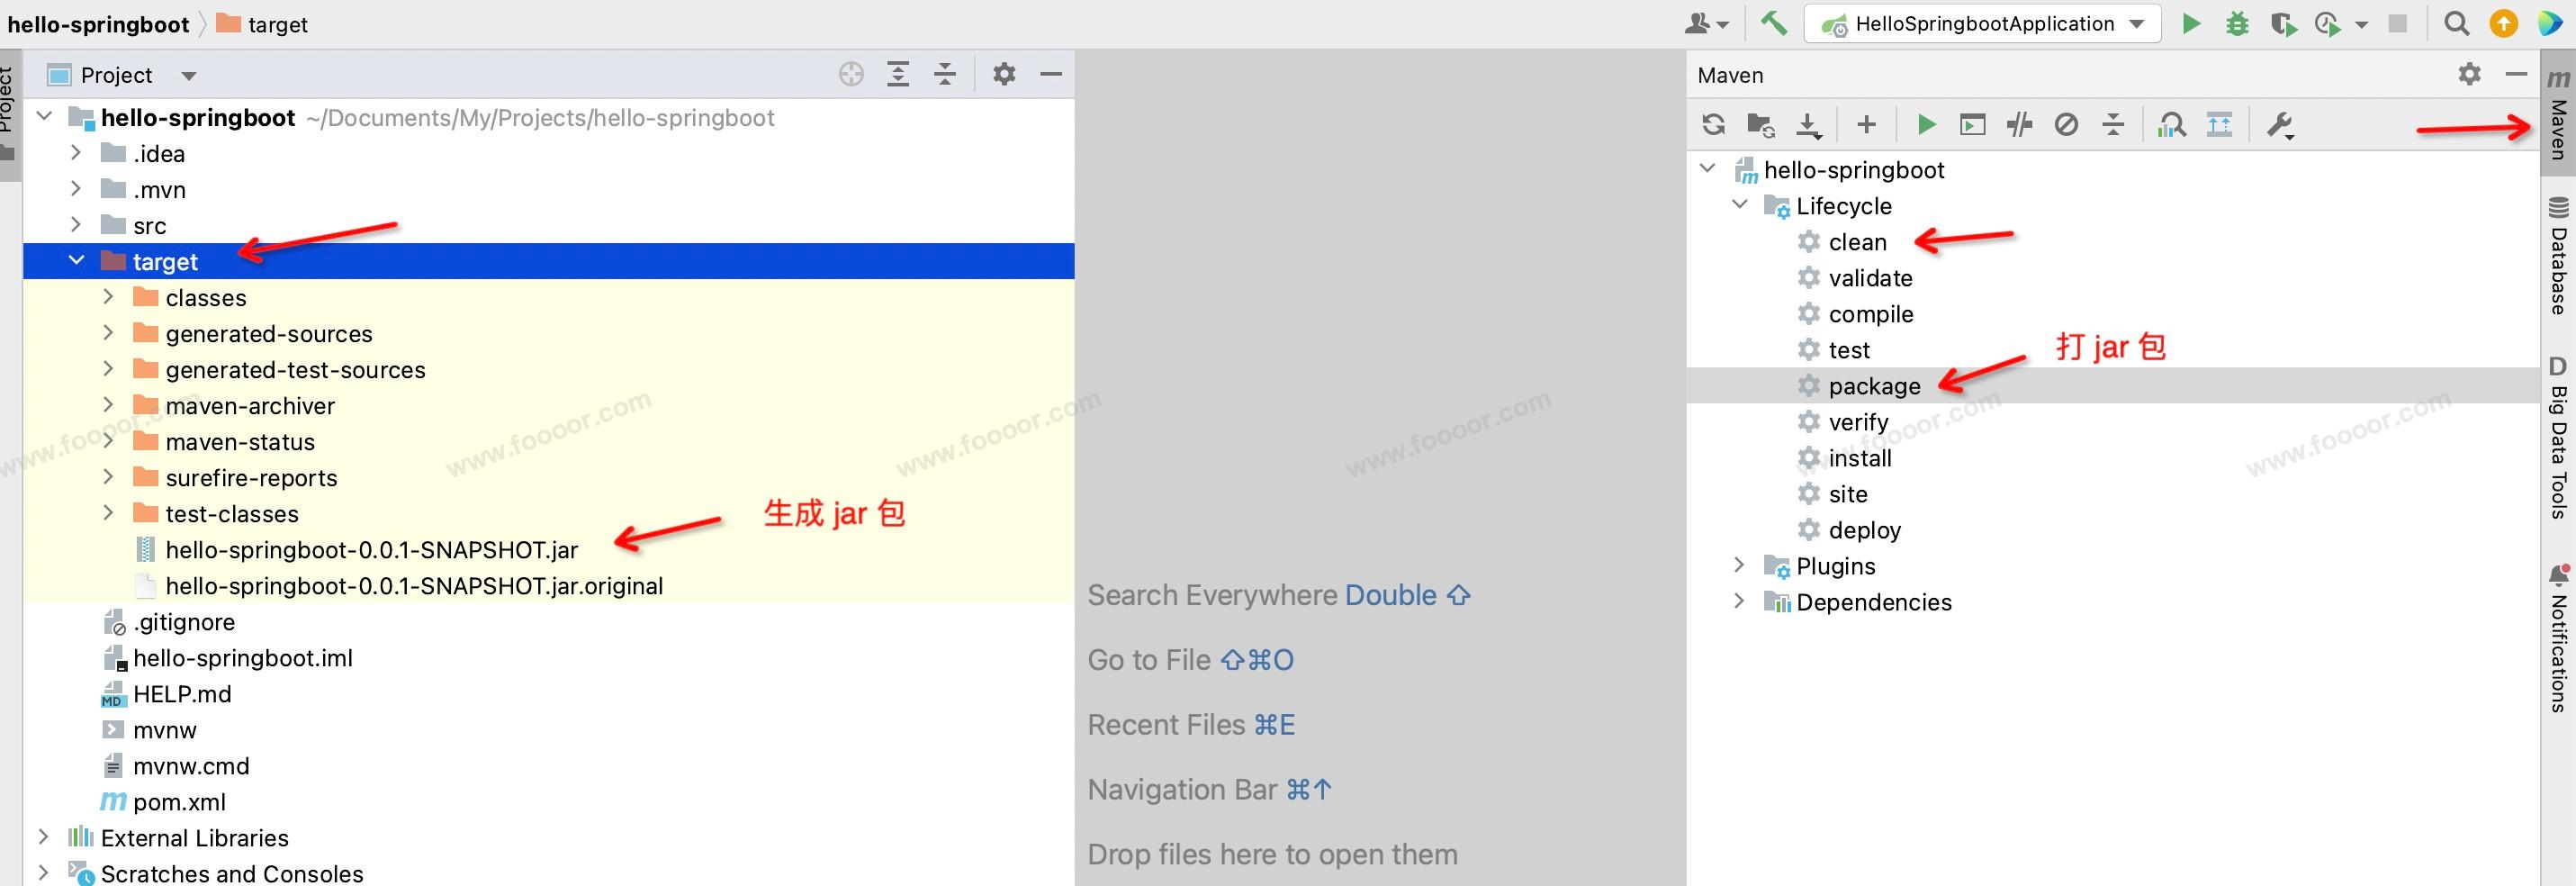Expand the Plugins node in Maven panel
This screenshot has height=886, width=2576.
point(1739,566)
